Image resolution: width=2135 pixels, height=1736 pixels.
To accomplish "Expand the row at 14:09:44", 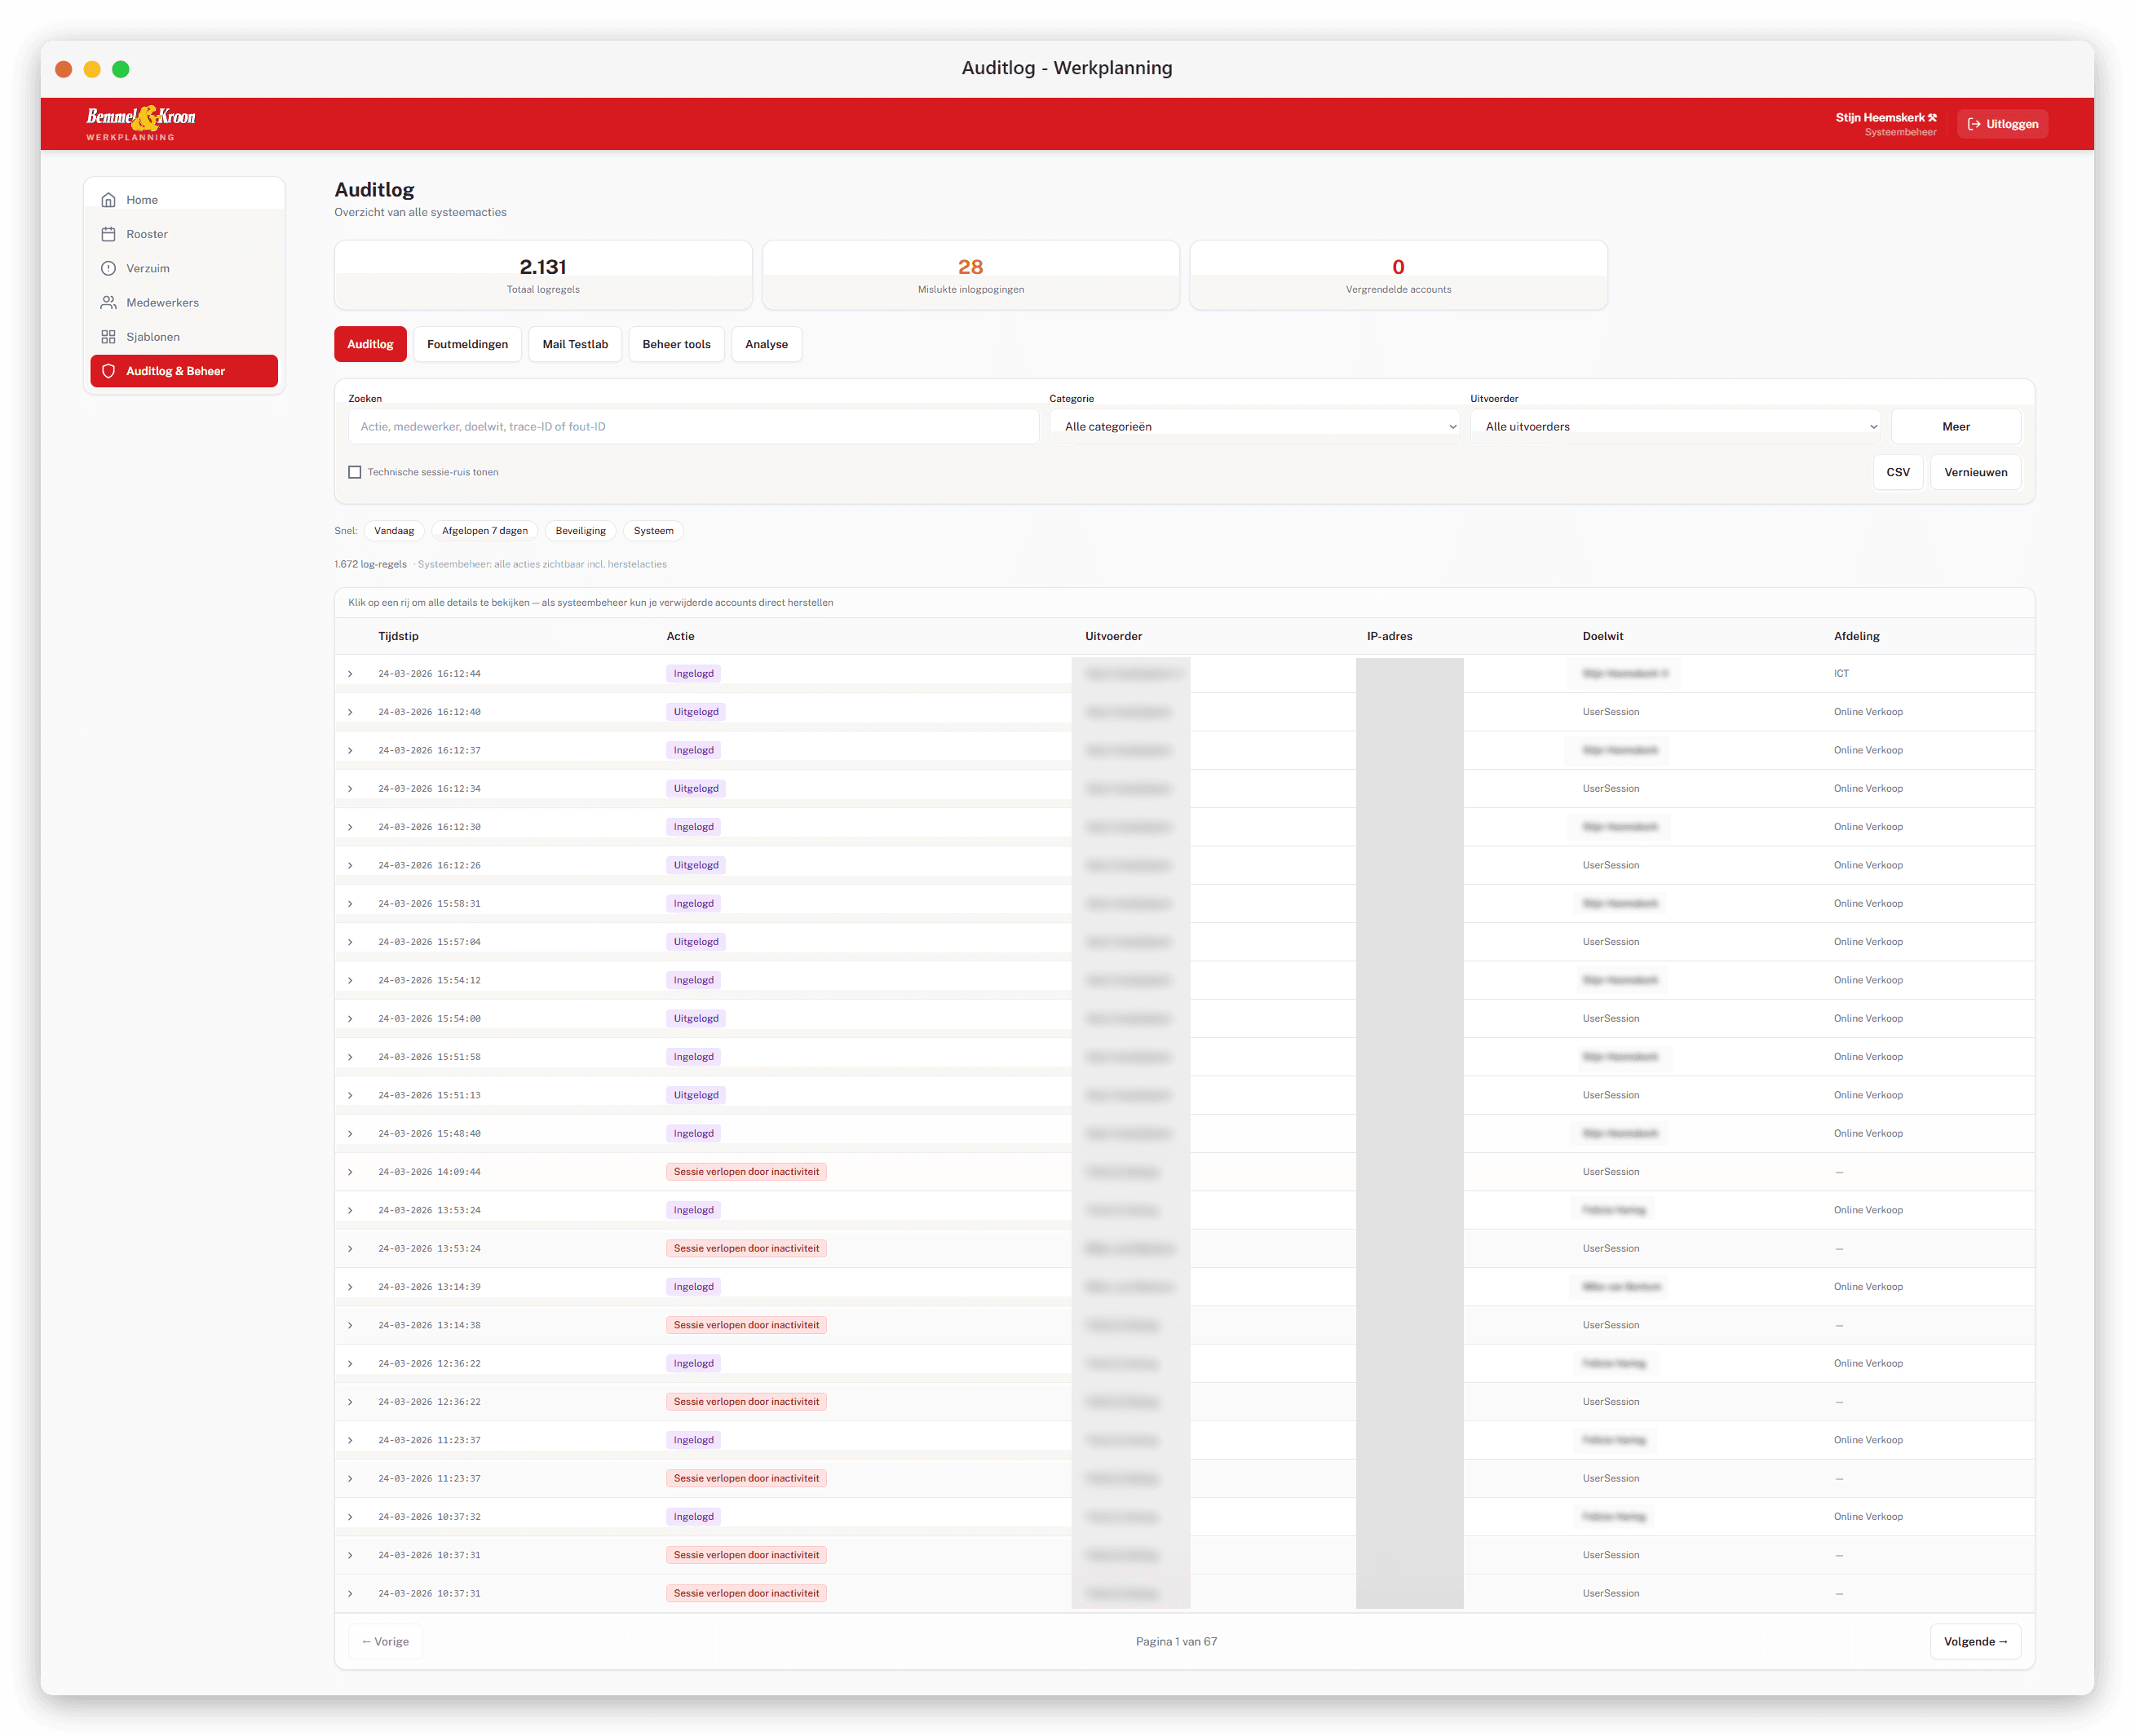I will coord(350,1172).
